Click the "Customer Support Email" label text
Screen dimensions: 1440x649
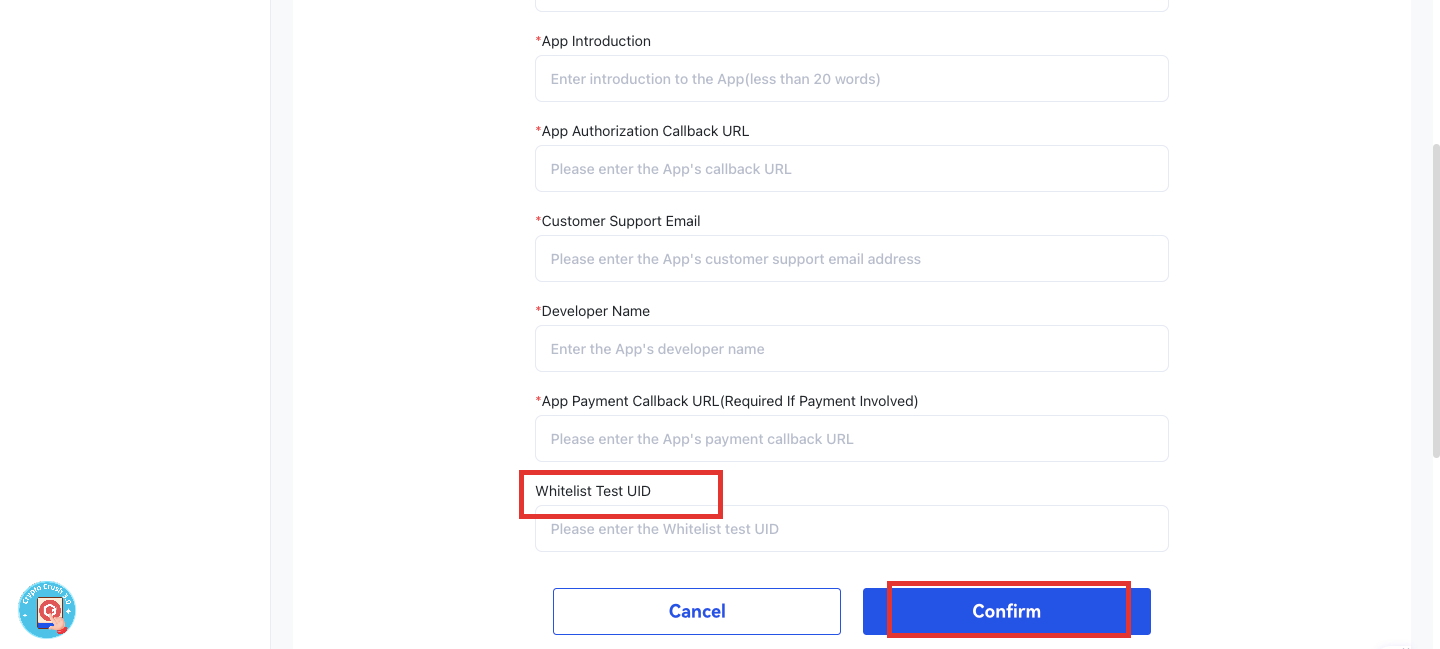(620, 221)
